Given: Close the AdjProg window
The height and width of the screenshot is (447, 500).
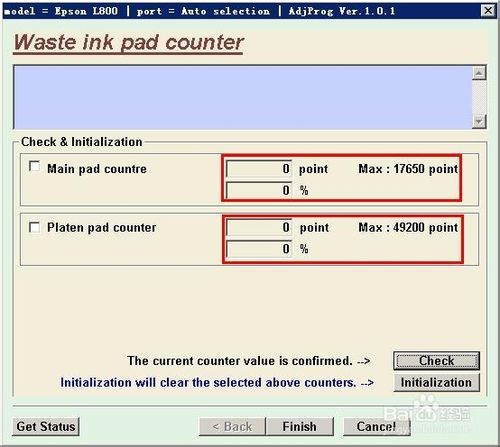Looking at the screenshot, I should pyautogui.click(x=488, y=11).
